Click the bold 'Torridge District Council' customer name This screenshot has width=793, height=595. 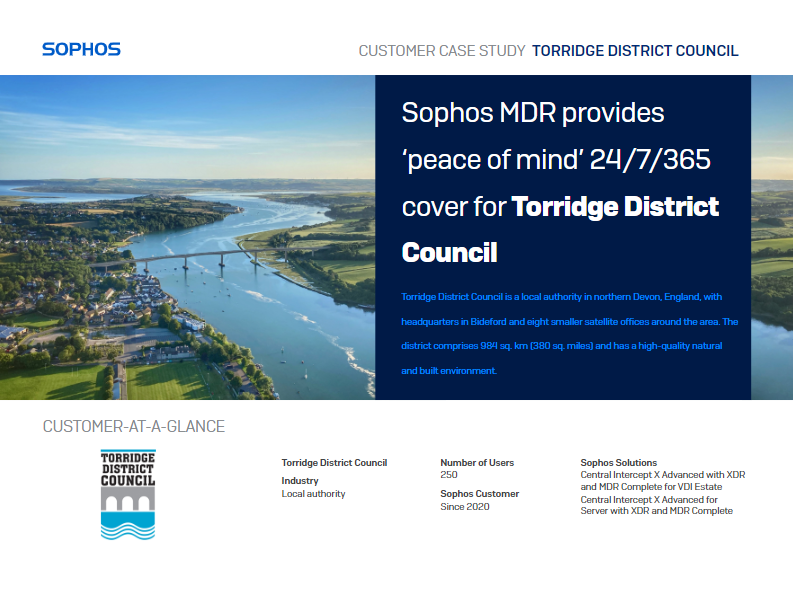tap(334, 463)
